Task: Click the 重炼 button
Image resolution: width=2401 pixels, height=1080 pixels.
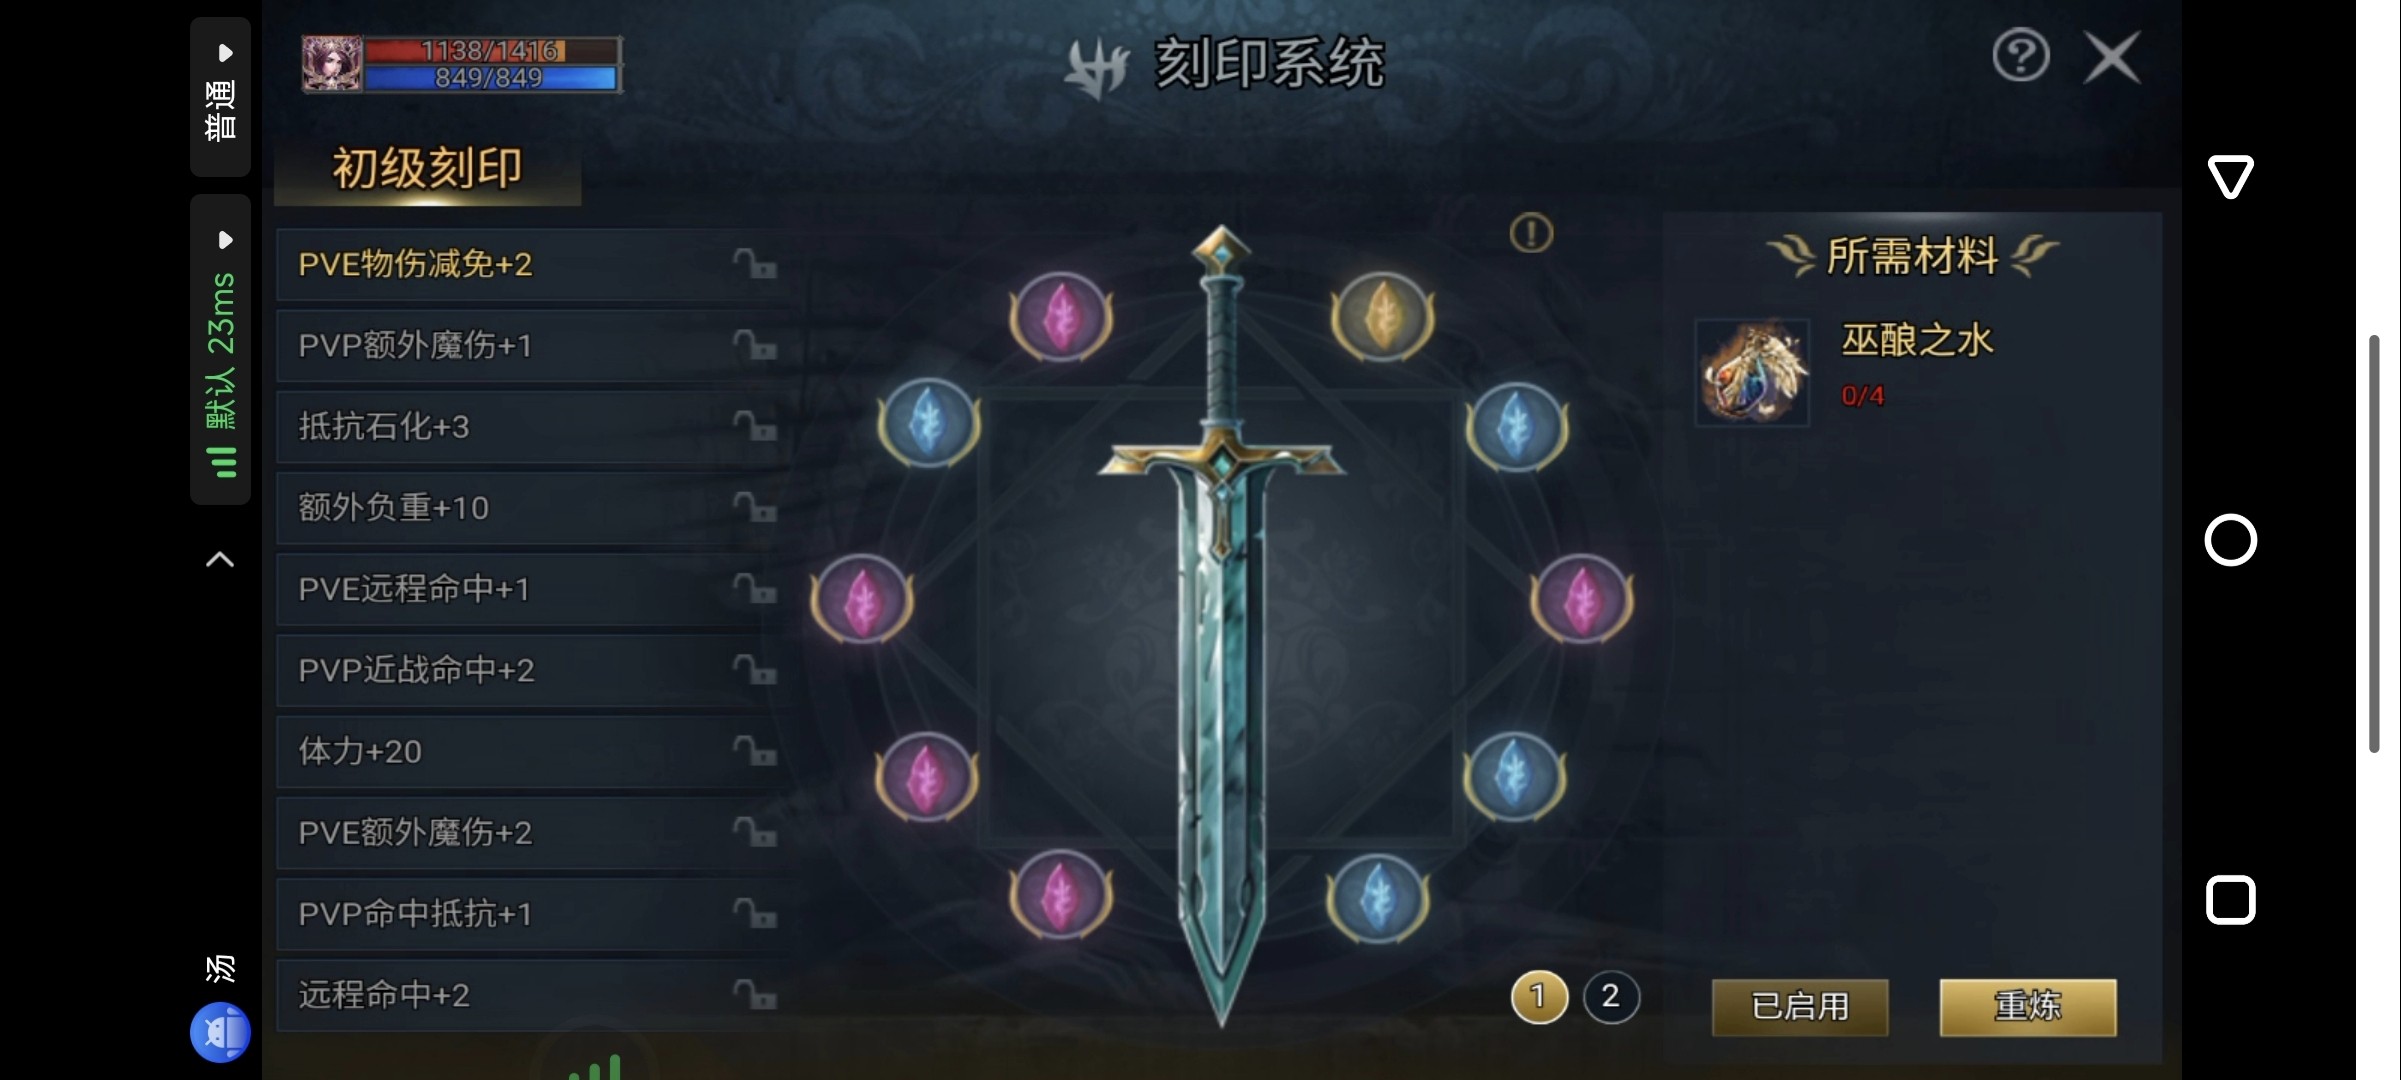Action: click(x=2028, y=1007)
